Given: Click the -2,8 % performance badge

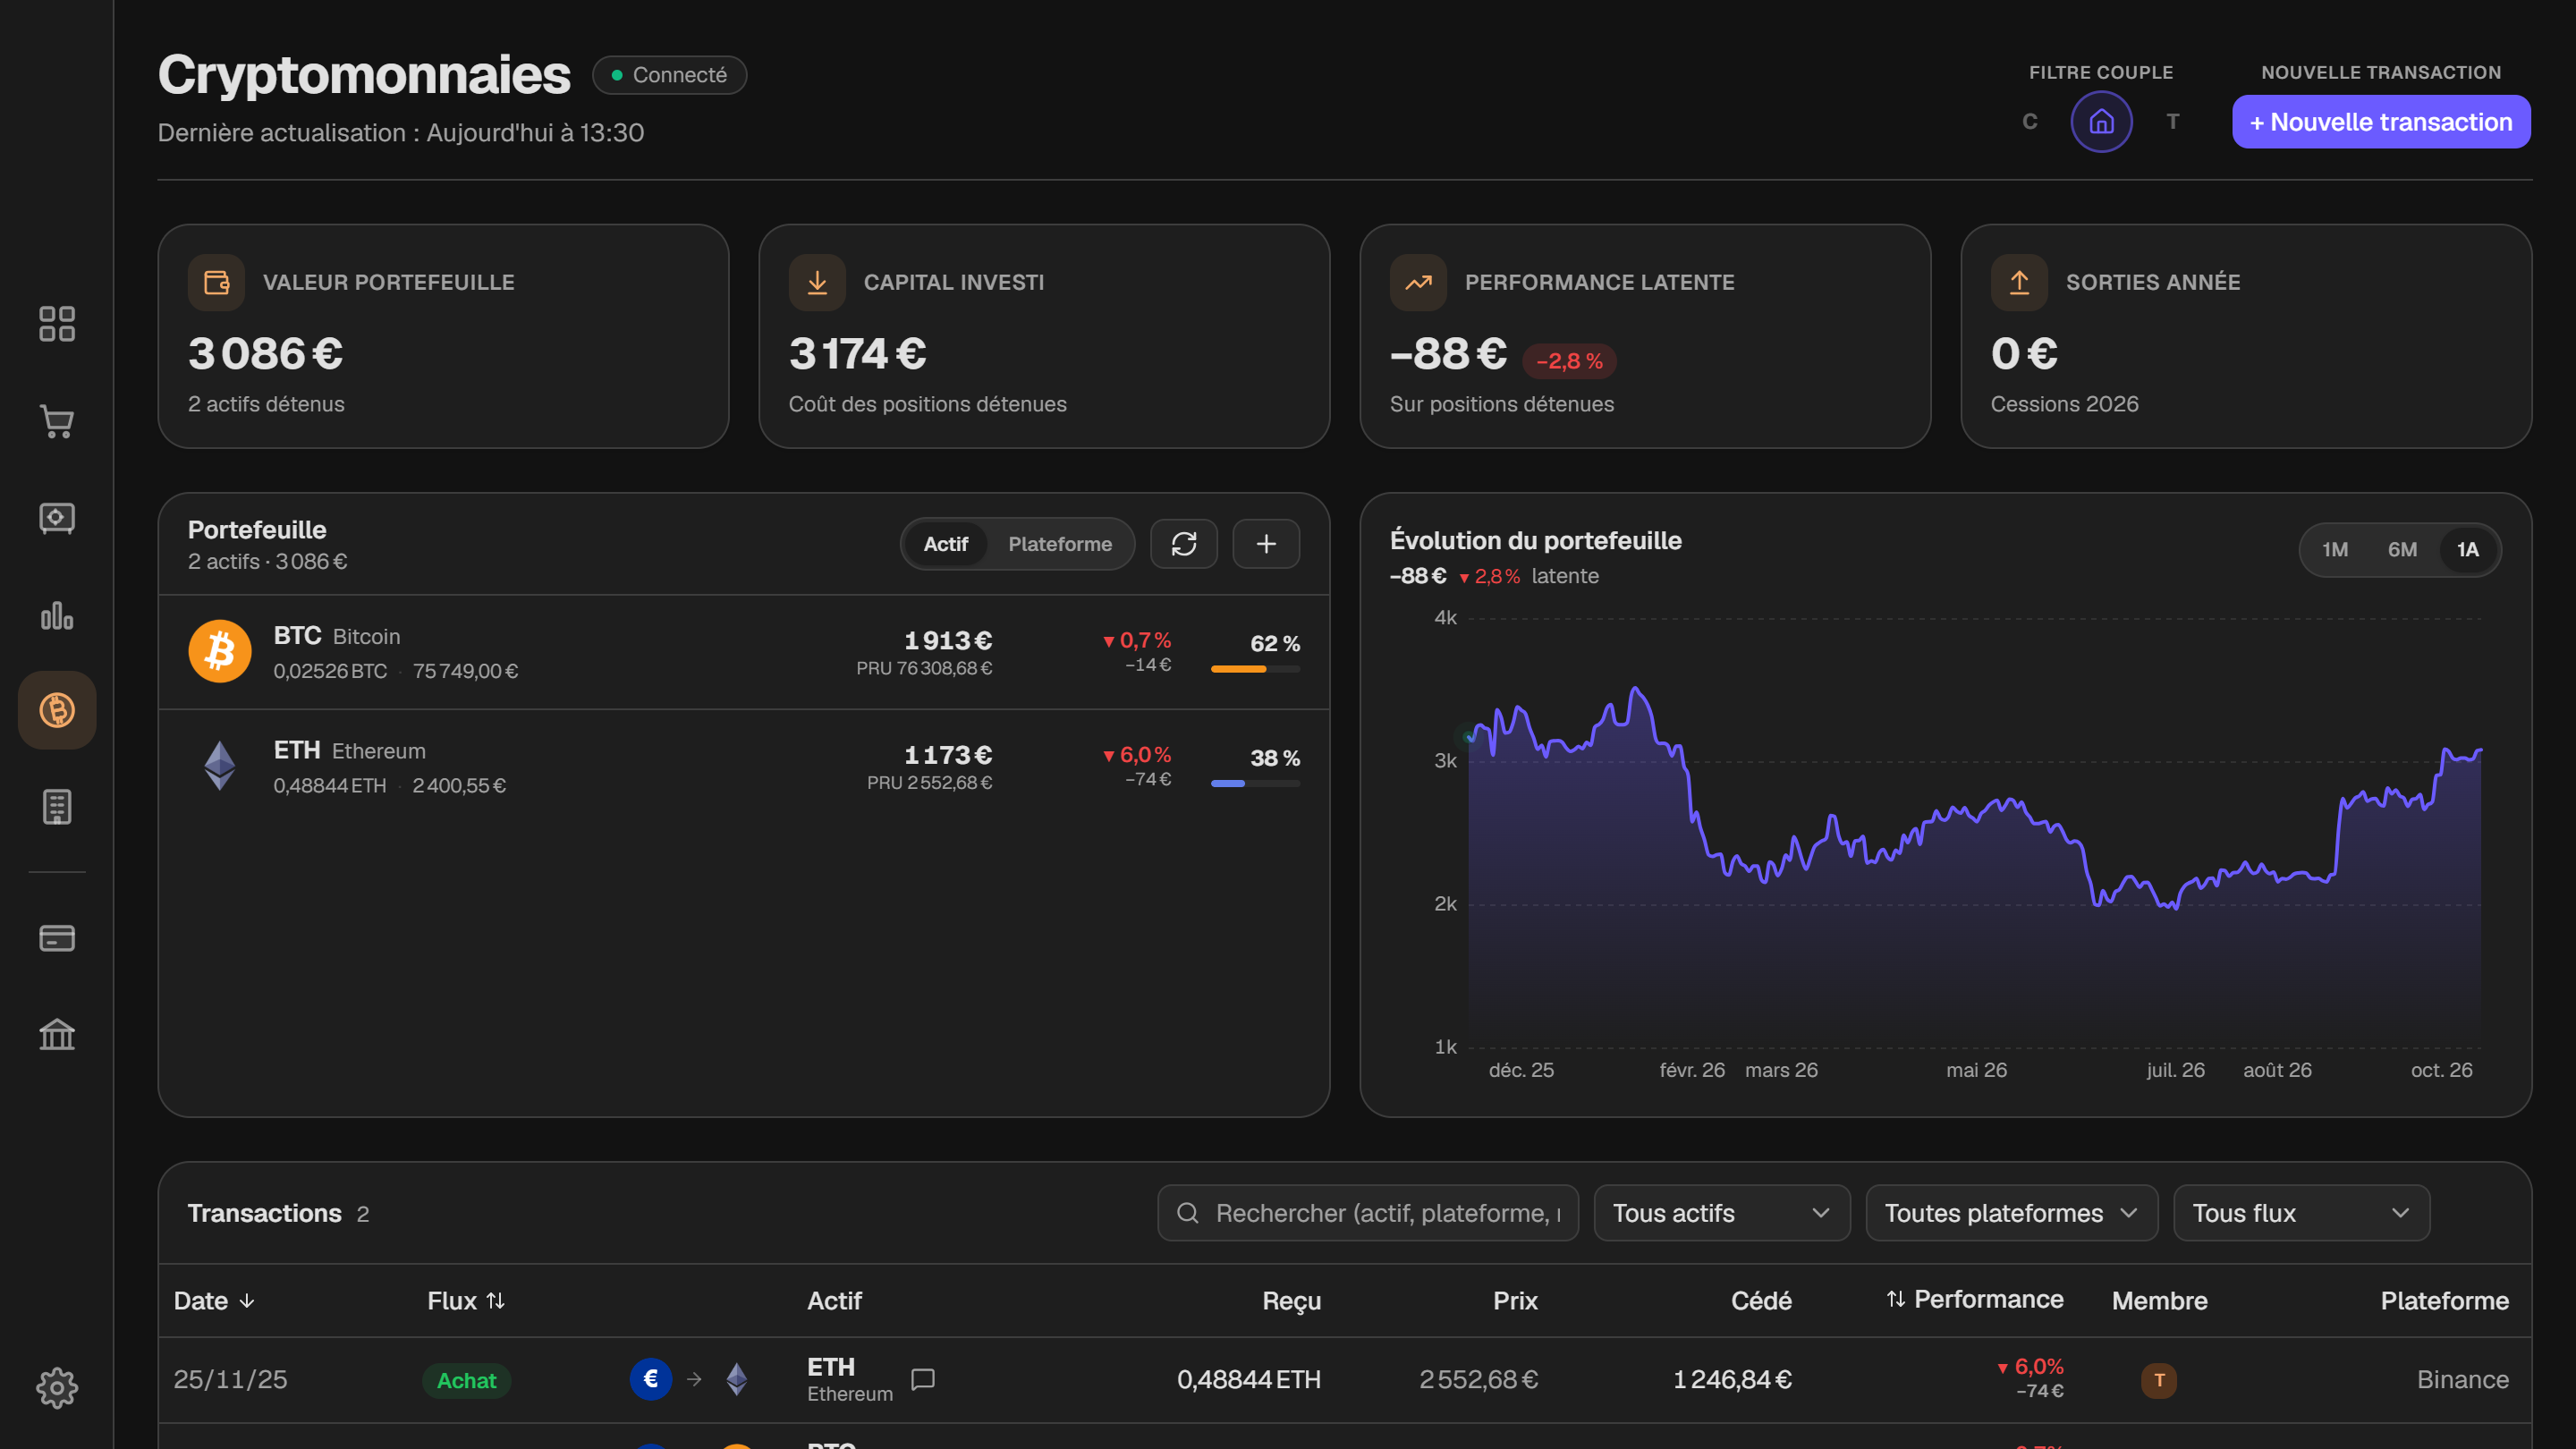Looking at the screenshot, I should point(1569,361).
